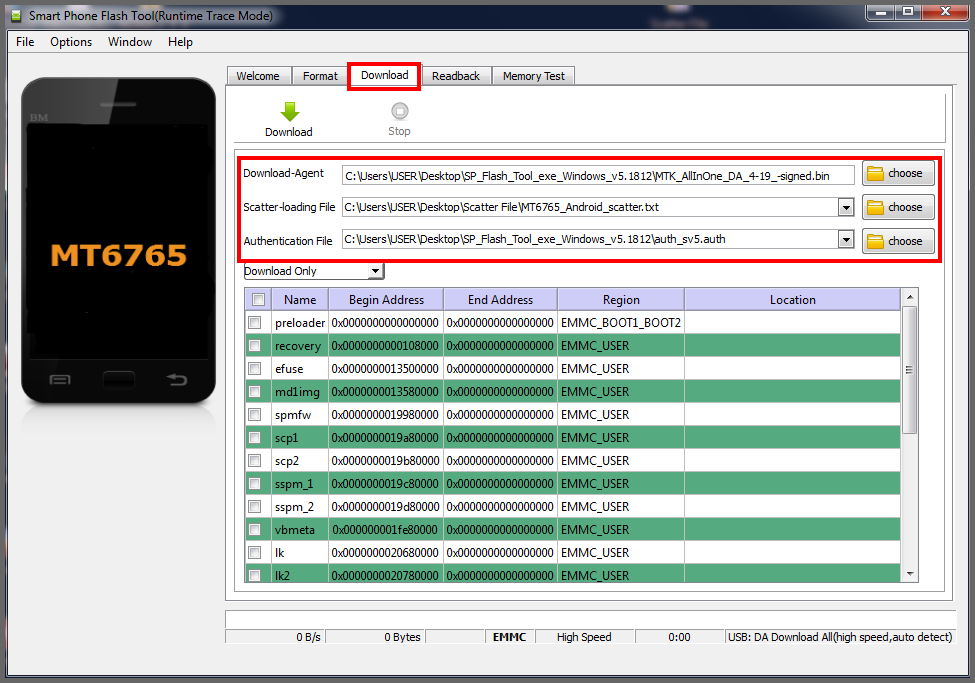
Task: Click folder icon to choose Download-Agent
Action: click(876, 174)
